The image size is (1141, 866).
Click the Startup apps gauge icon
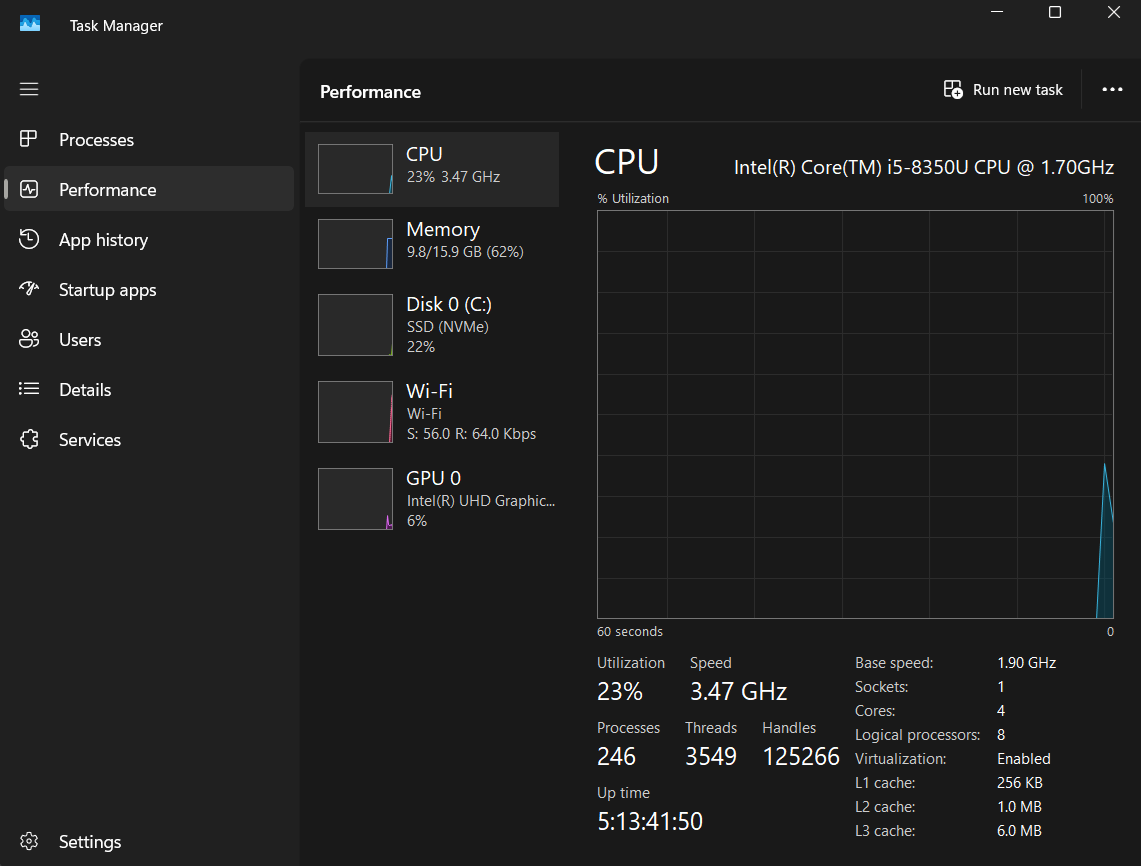[28, 289]
